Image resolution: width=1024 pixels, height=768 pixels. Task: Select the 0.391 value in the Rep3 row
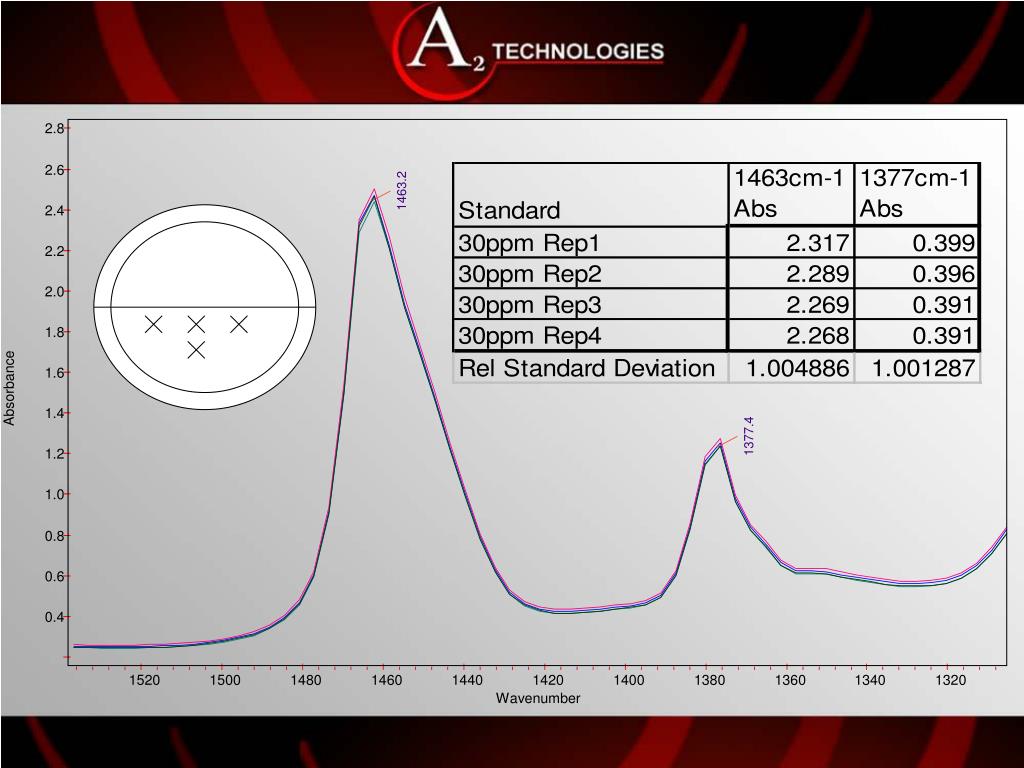click(944, 305)
